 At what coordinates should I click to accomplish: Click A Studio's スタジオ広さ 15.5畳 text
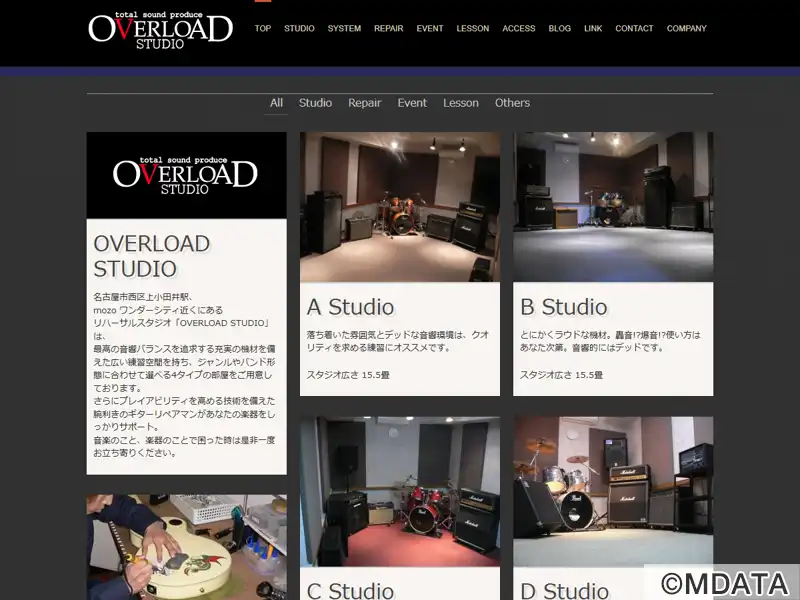point(348,375)
